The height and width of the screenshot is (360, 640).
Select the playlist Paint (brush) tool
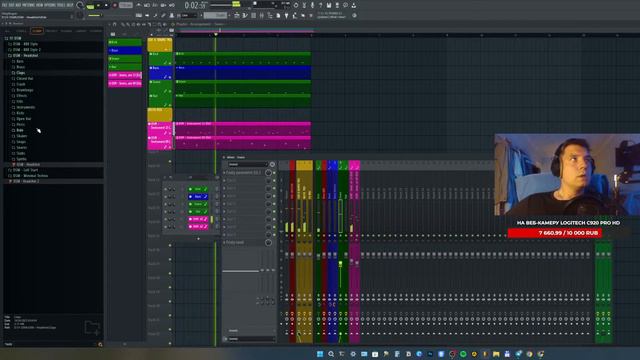click(128, 24)
